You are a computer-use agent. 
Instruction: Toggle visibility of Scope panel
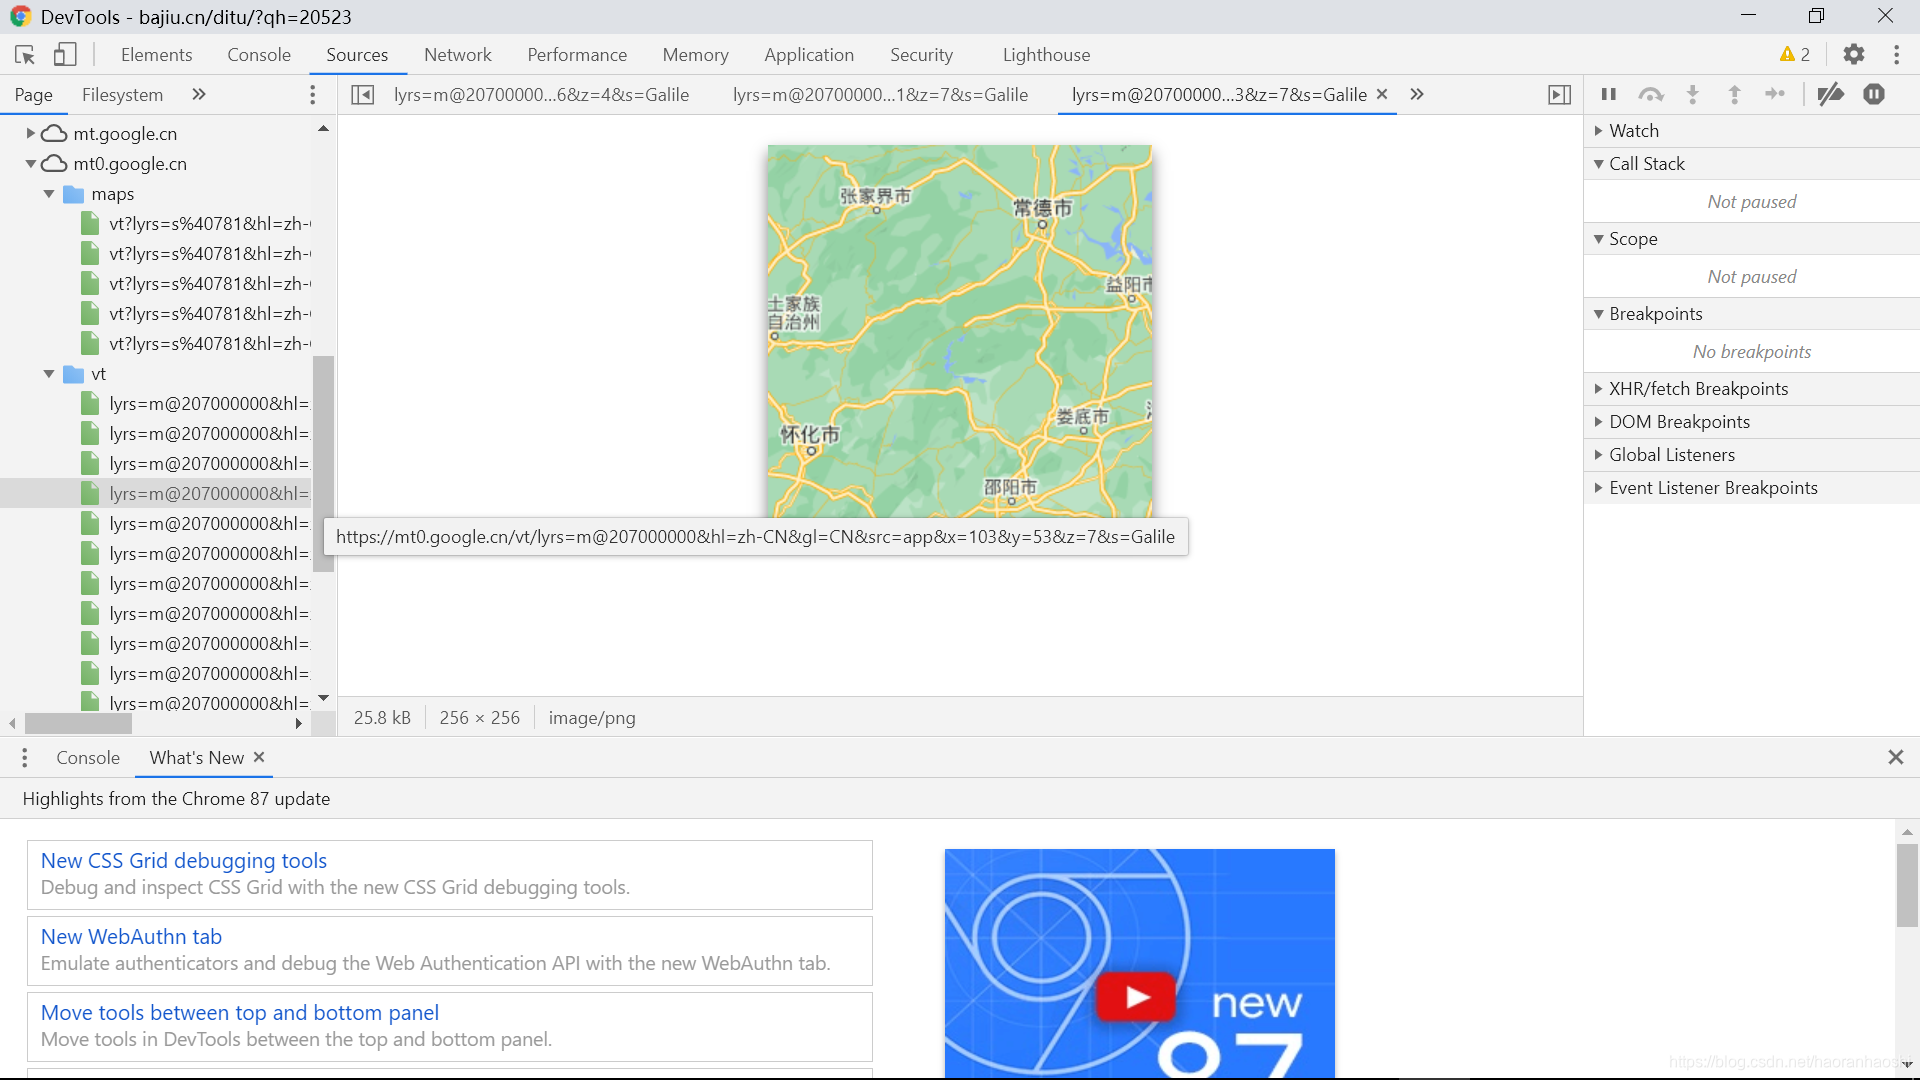pyautogui.click(x=1600, y=239)
